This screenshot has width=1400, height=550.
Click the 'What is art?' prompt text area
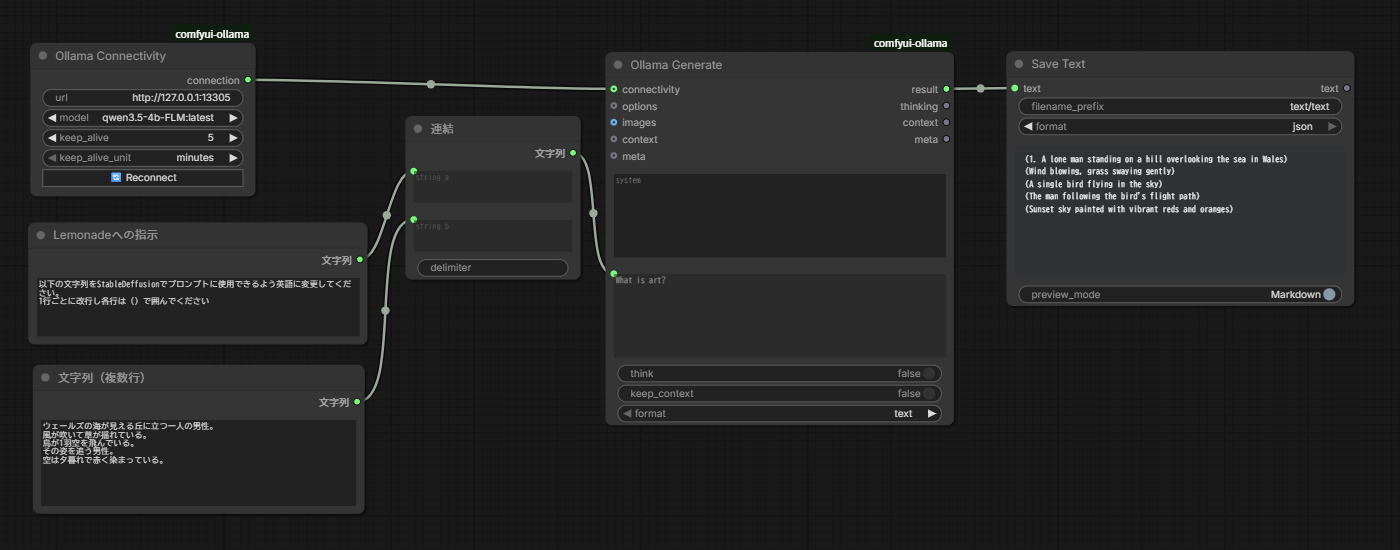pos(780,315)
